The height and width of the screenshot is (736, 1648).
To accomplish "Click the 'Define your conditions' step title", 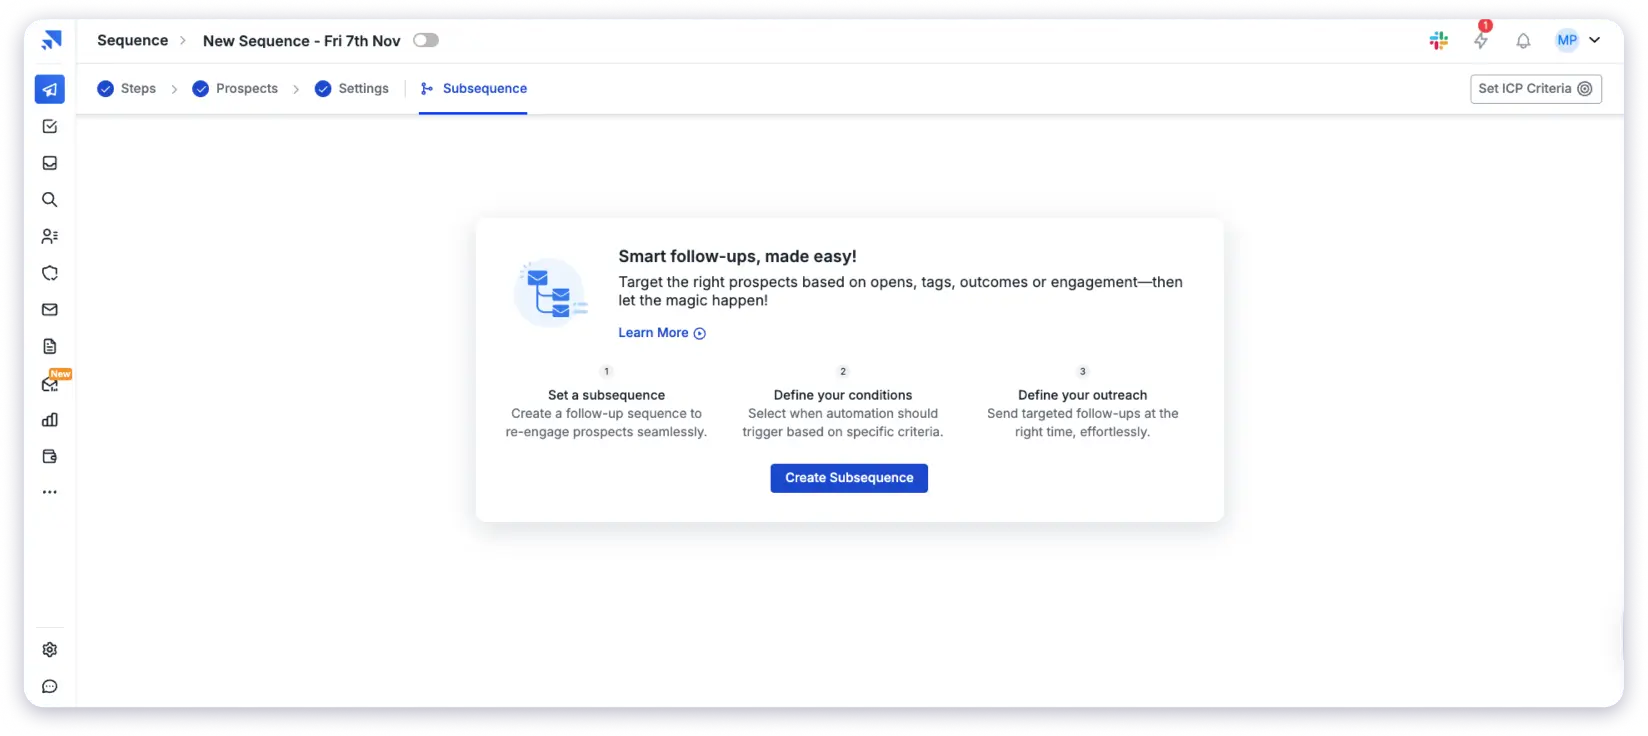I will pyautogui.click(x=843, y=395).
